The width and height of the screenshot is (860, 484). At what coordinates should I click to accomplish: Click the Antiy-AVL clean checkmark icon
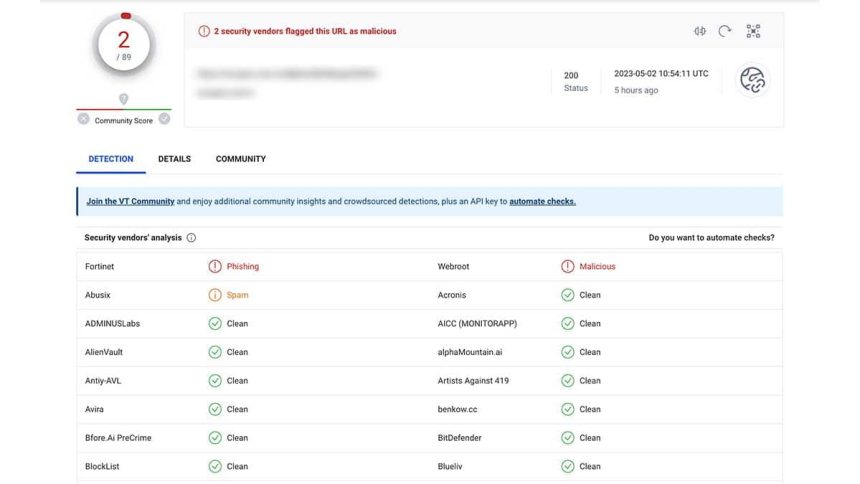(x=215, y=380)
